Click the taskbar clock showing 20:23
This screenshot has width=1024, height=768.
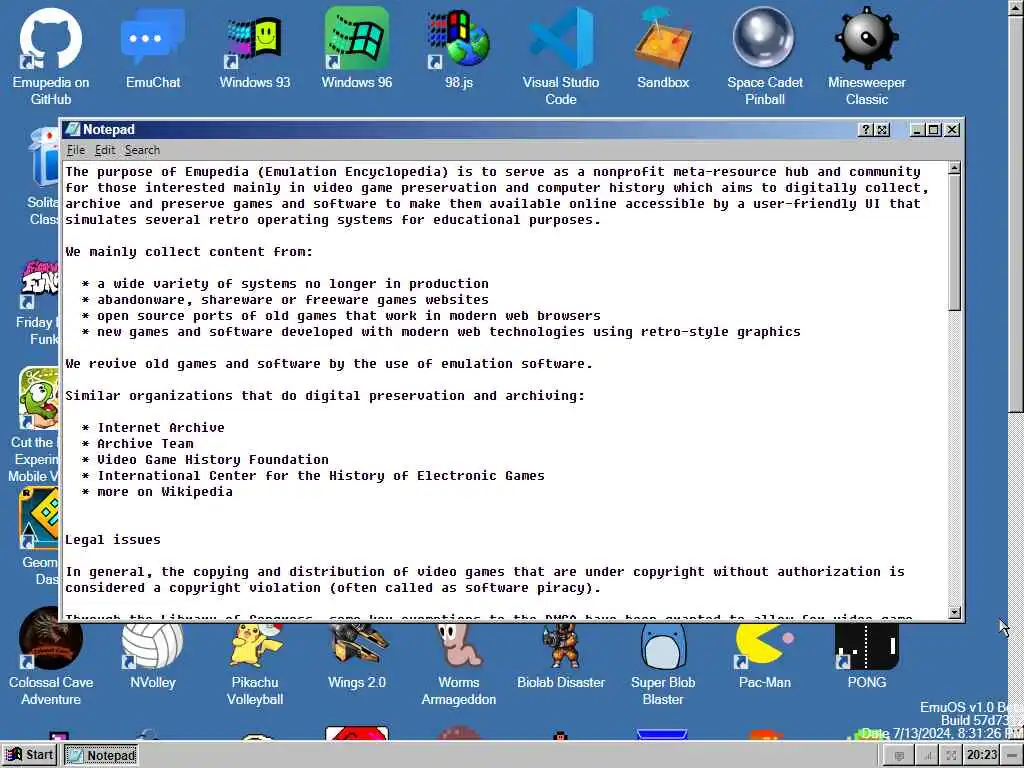982,755
